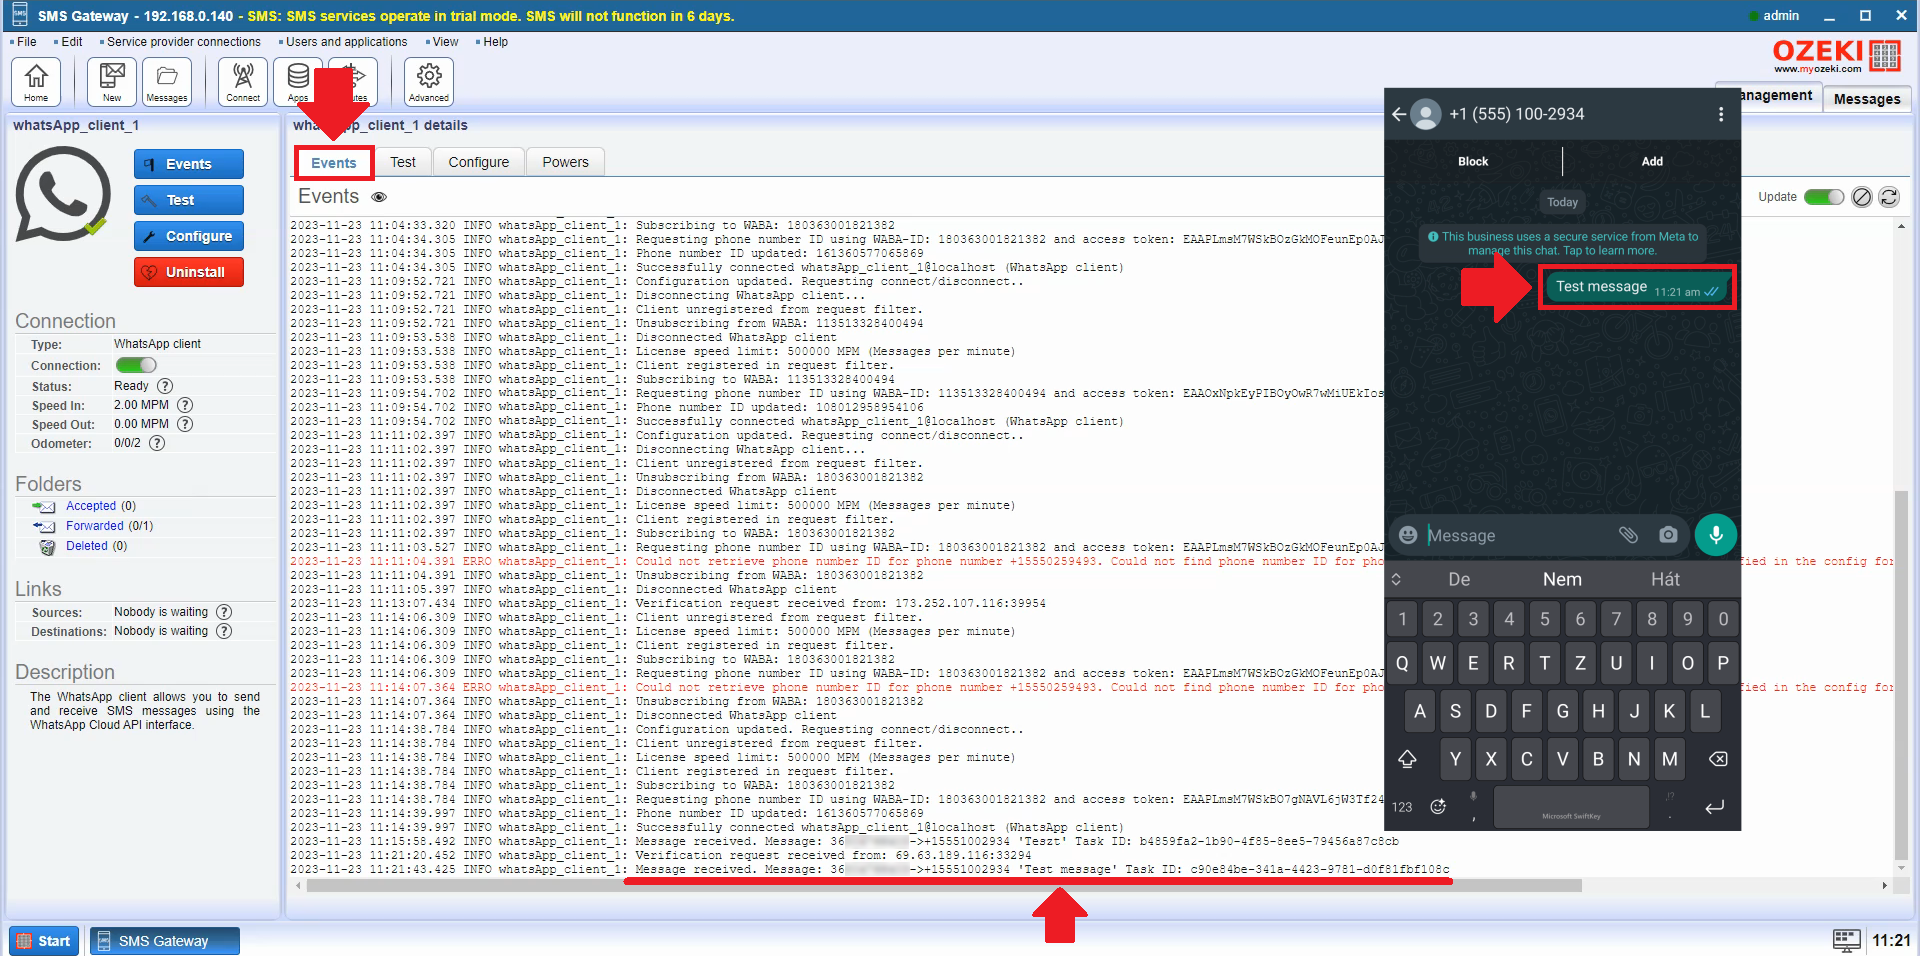Tap Add in WhatsApp chat
This screenshot has height=956, width=1920.
click(1652, 161)
